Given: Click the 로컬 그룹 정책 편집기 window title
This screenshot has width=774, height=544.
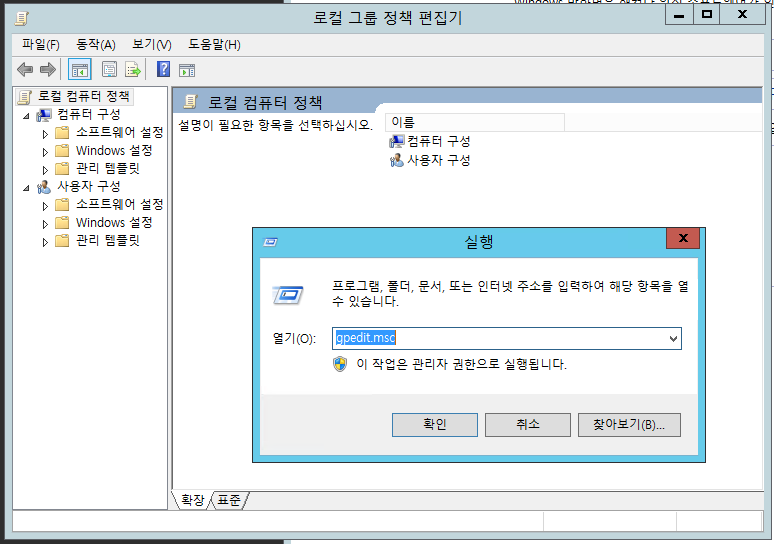Looking at the screenshot, I should tap(387, 18).
